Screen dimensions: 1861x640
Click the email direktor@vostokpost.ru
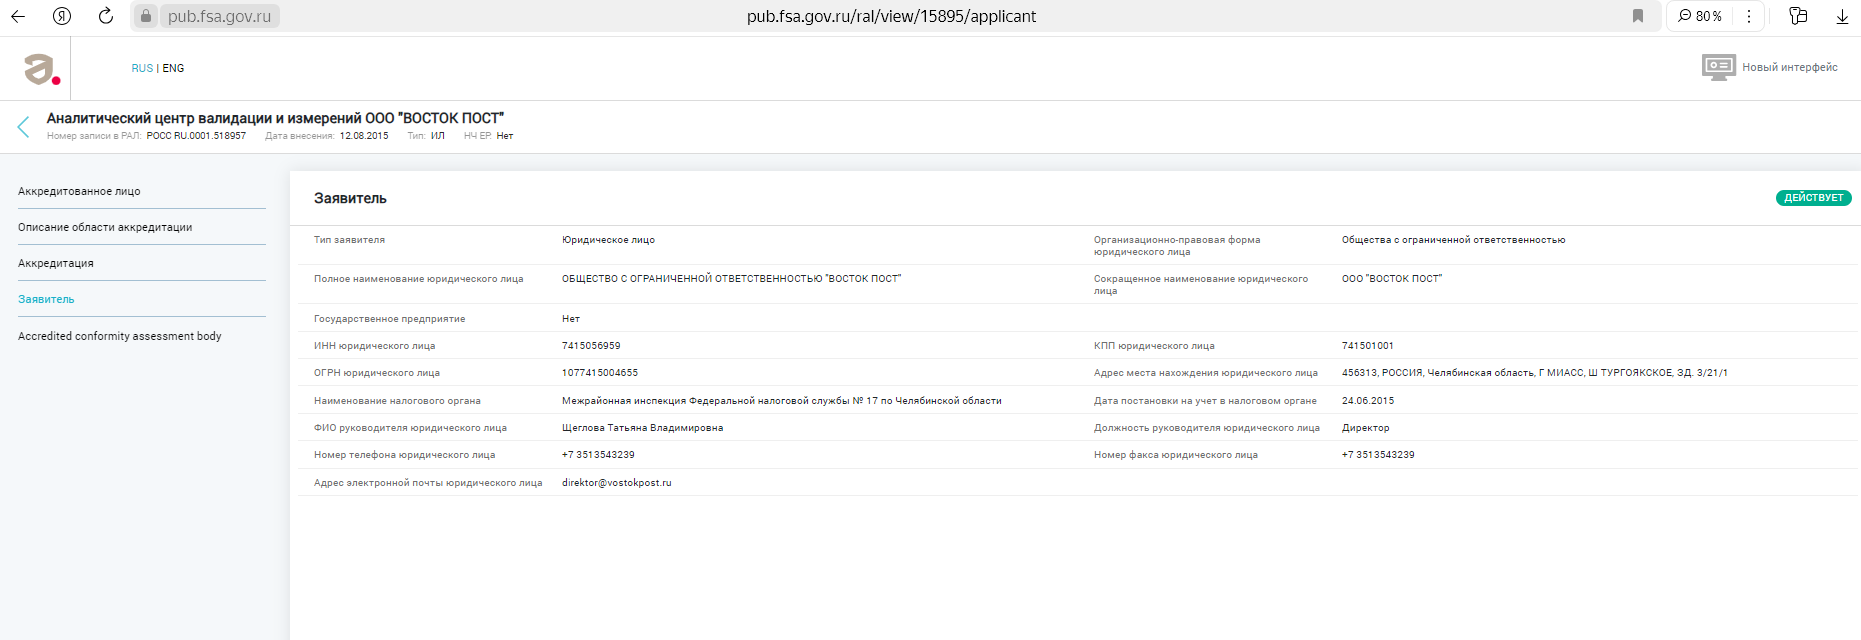pyautogui.click(x=617, y=483)
